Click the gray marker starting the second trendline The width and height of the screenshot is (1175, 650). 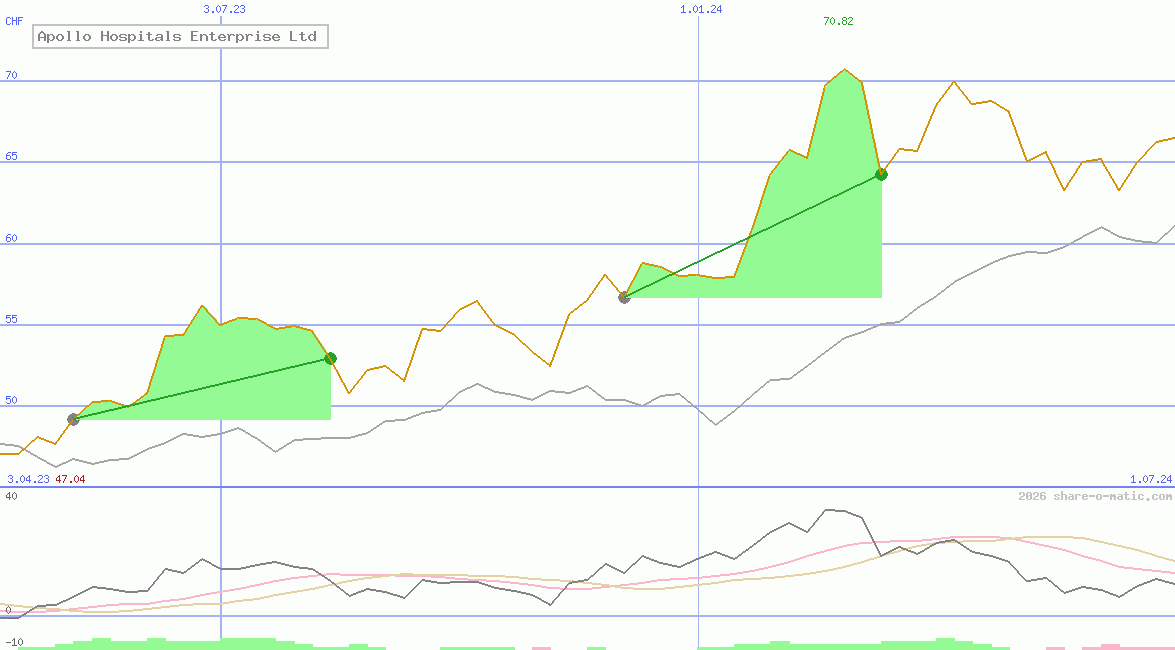tap(624, 296)
